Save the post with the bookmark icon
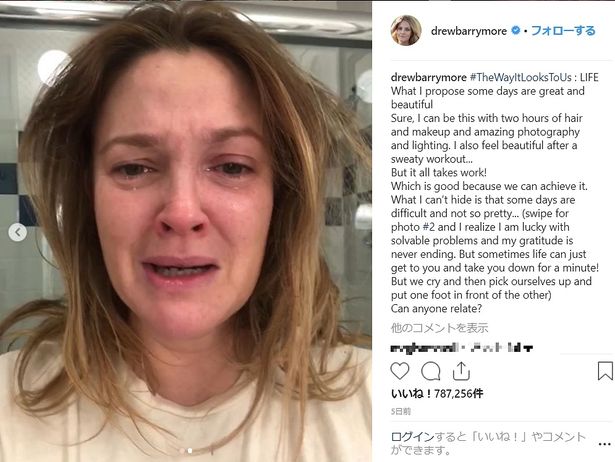This screenshot has height=462, width=615. click(x=605, y=371)
